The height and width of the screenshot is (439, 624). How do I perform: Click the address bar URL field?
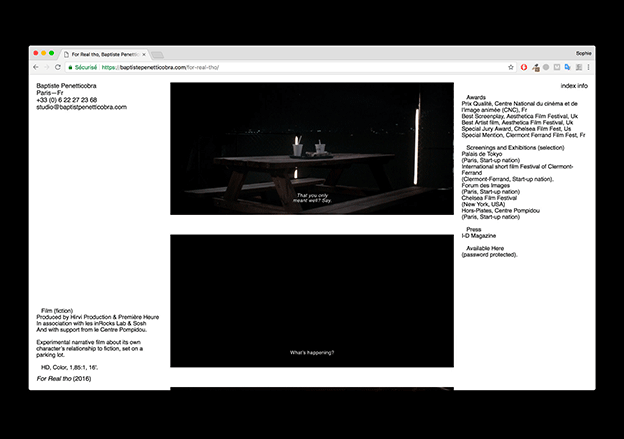pyautogui.click(x=300, y=67)
